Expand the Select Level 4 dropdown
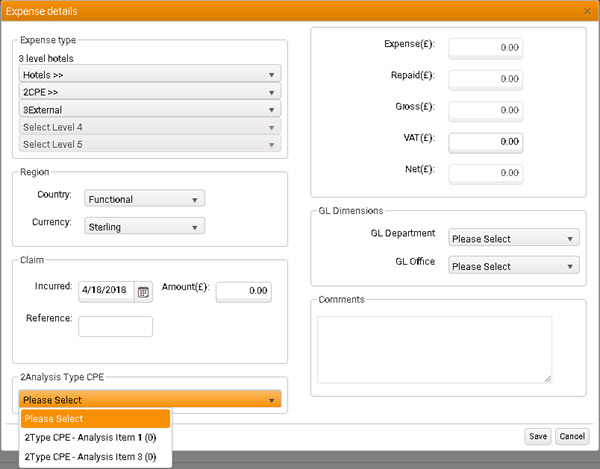This screenshot has height=469, width=600. click(x=150, y=127)
